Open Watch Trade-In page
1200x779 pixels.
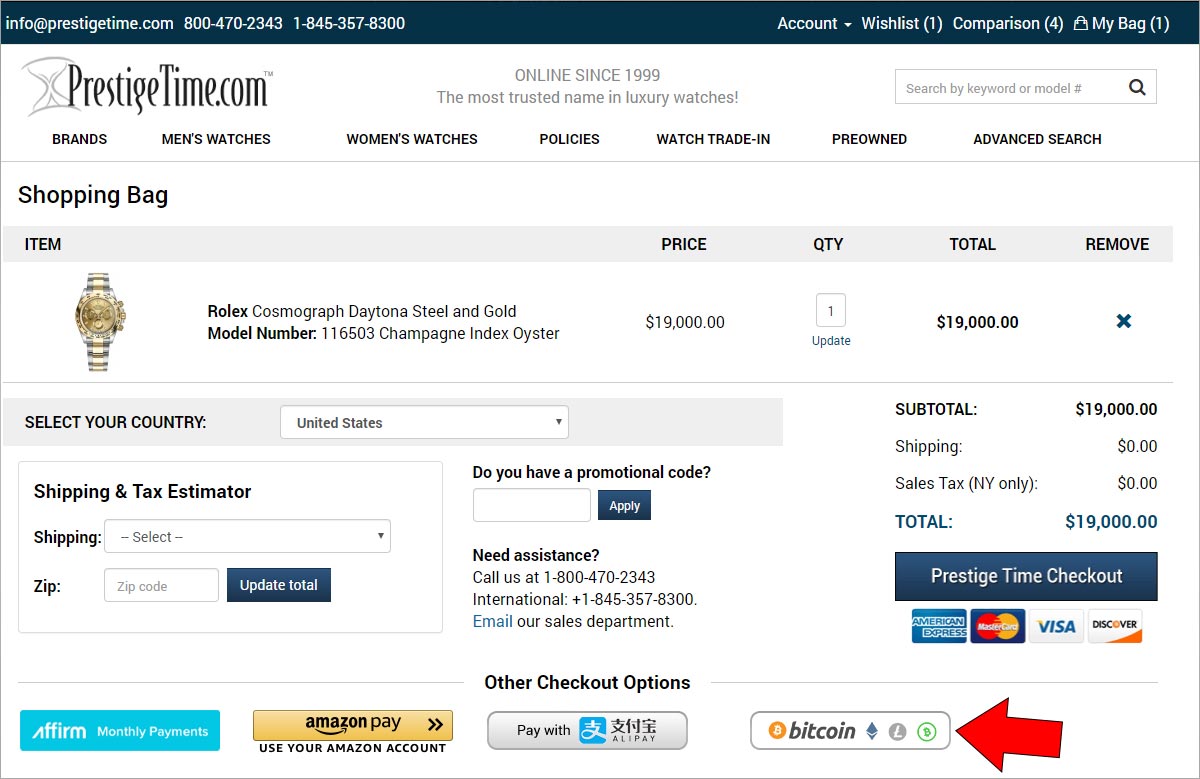pyautogui.click(x=713, y=139)
